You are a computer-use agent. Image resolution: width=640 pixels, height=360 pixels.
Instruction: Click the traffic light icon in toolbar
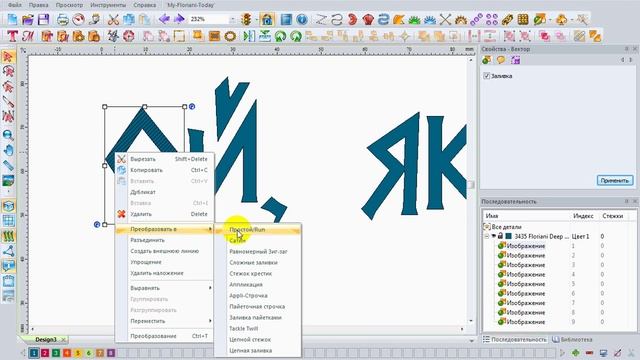tap(246, 19)
